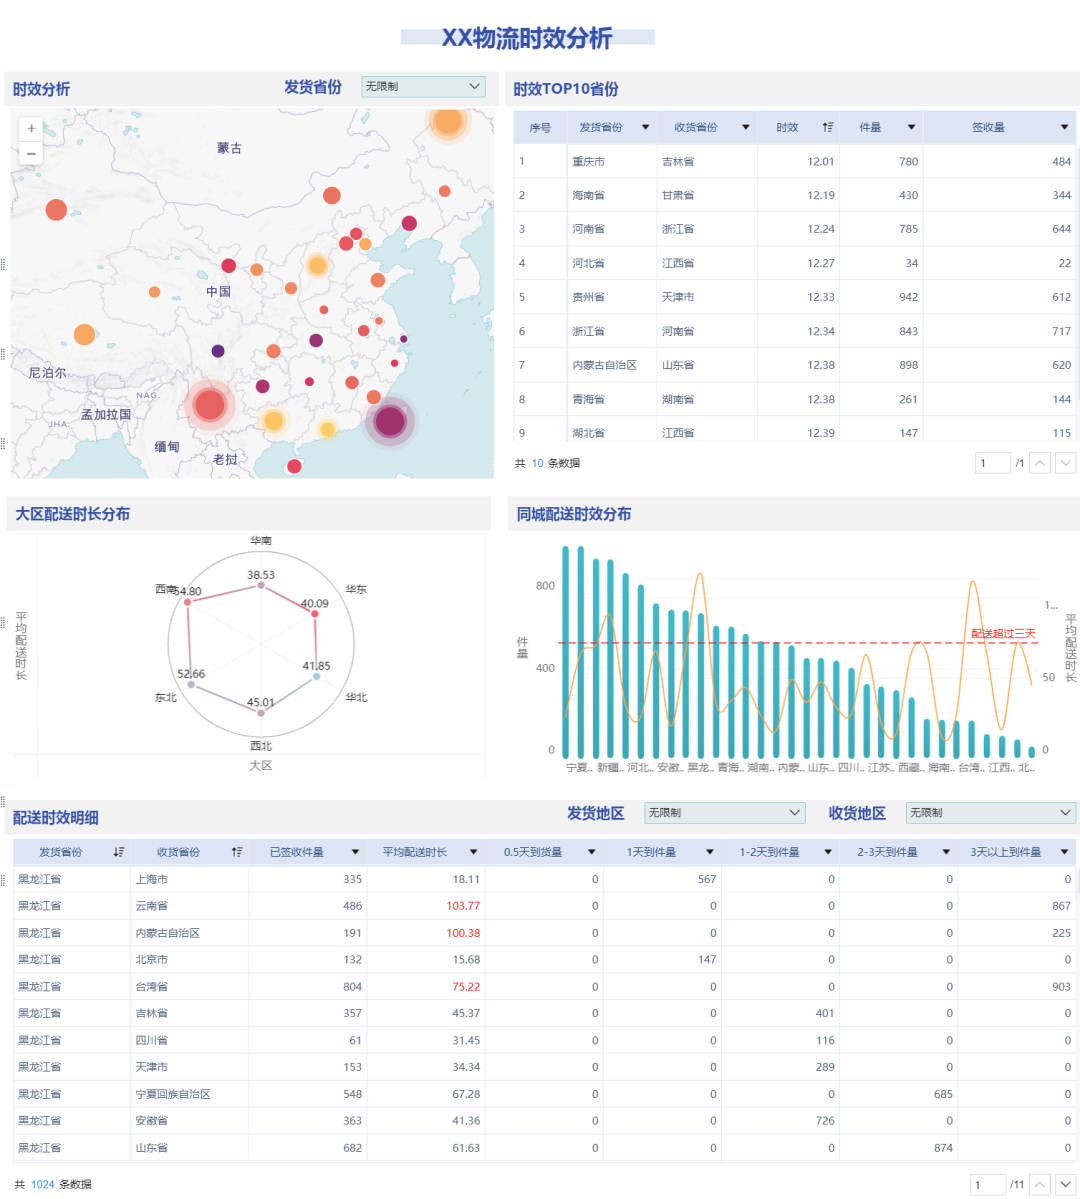Go to previous page of TOP10 table
Viewport: 1080px width, 1199px height.
click(1040, 463)
